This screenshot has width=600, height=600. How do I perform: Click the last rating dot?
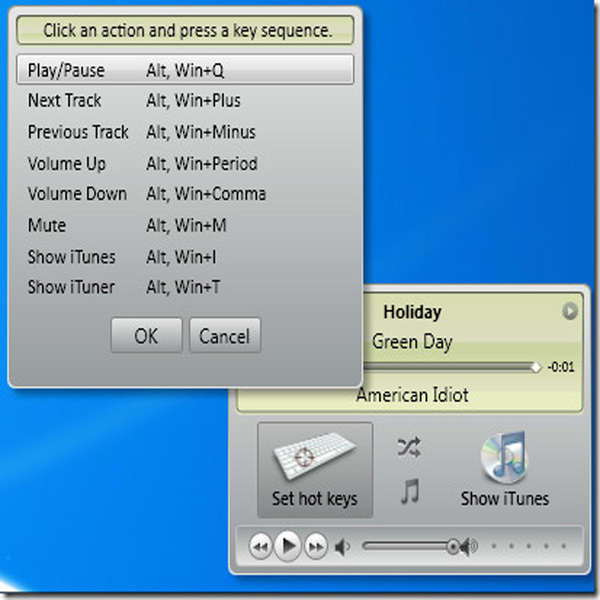point(564,546)
